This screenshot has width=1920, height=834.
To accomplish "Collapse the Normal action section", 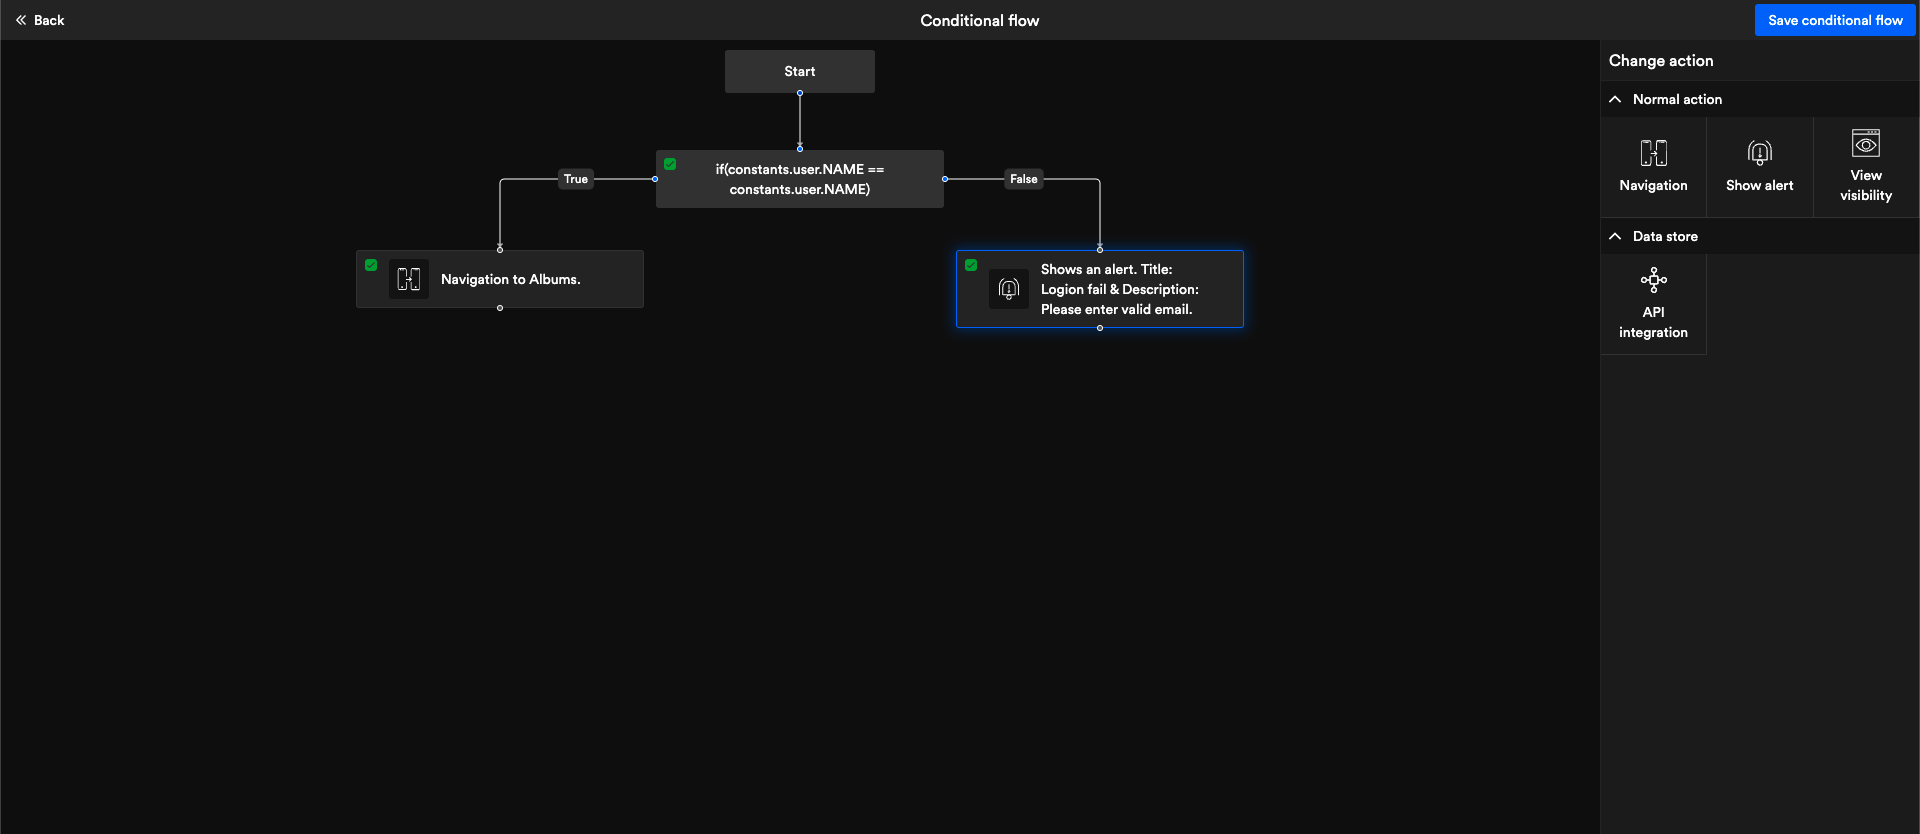I will (1615, 99).
